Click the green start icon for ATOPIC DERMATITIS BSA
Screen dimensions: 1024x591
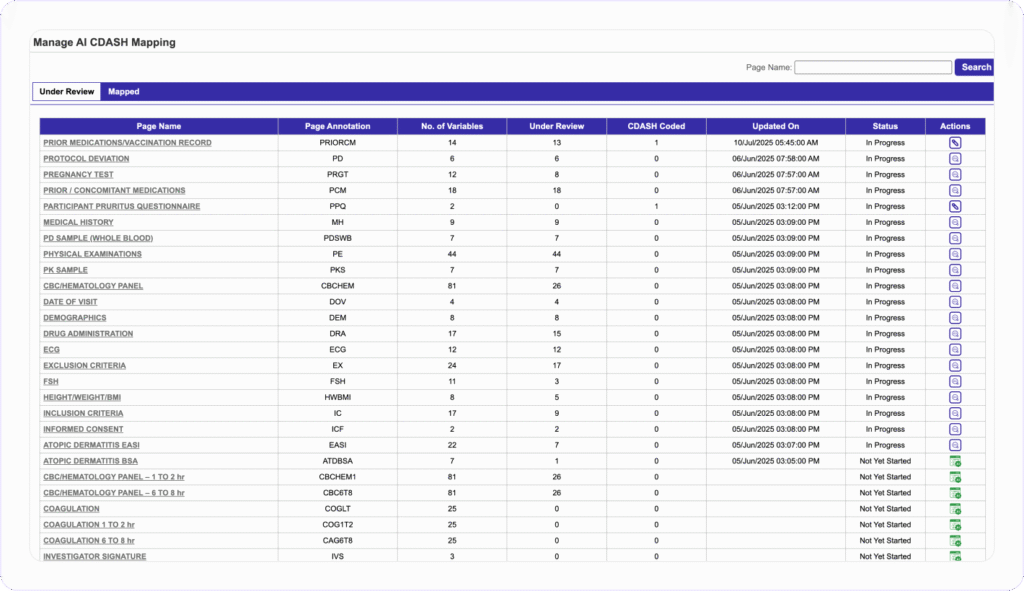pyautogui.click(x=954, y=461)
